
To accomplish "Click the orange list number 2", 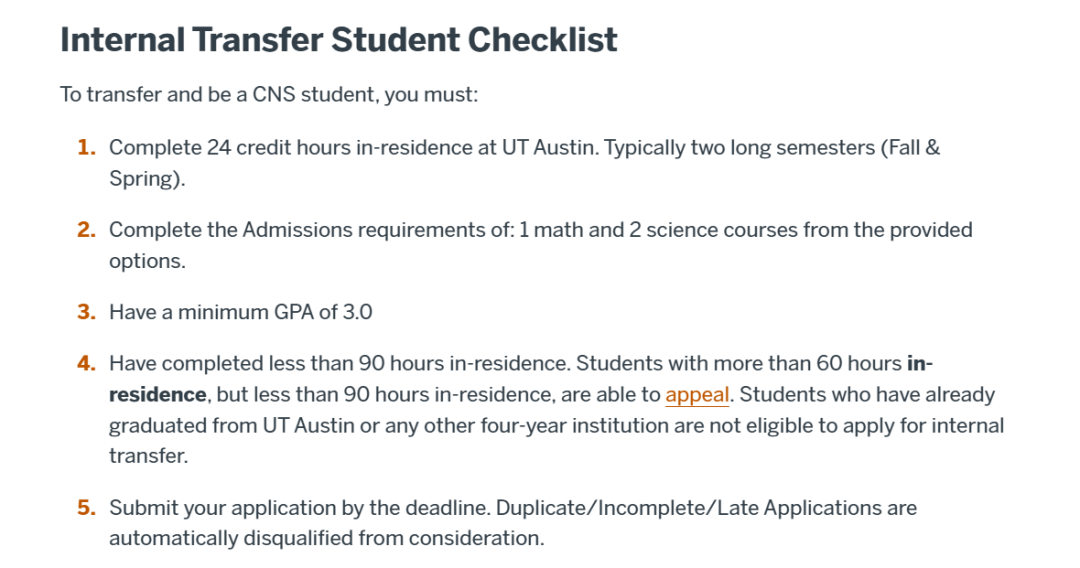I will pos(87,230).
